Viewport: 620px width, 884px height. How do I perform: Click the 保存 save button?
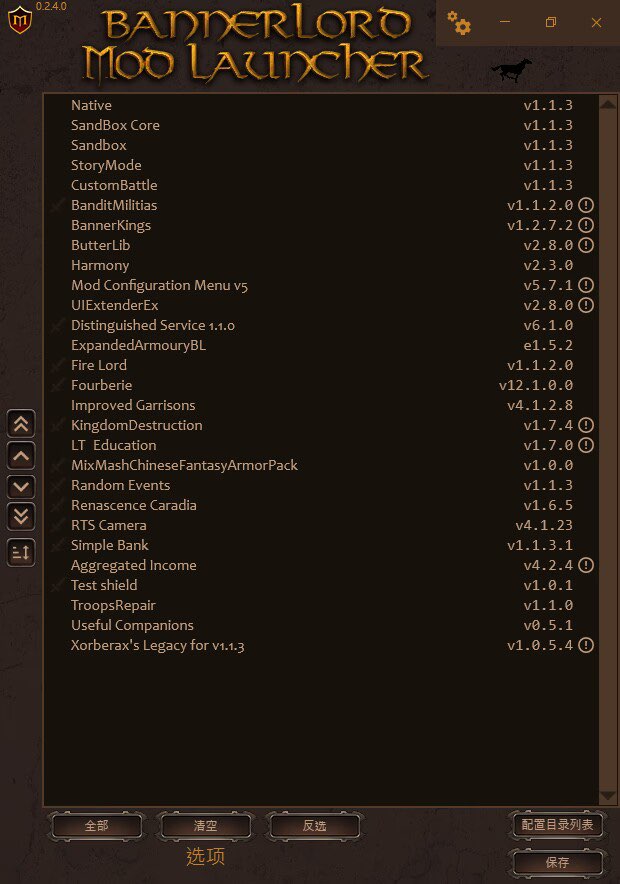557,862
